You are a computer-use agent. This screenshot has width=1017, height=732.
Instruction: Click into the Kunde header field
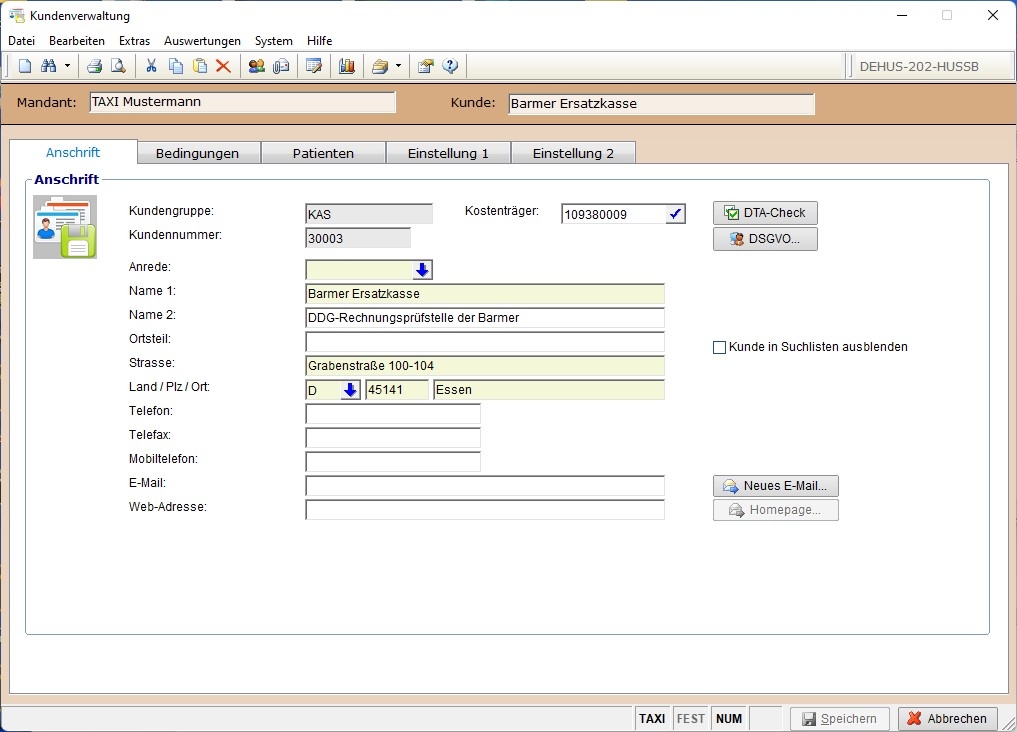pyautogui.click(x=662, y=104)
